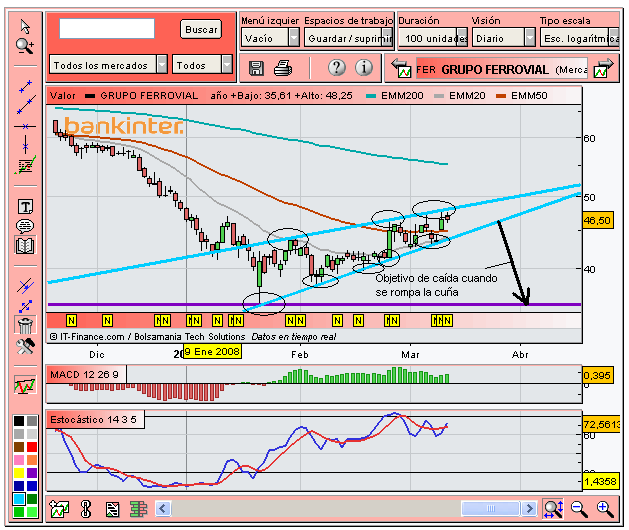The width and height of the screenshot is (629, 530).
Task: Open the Esc. logarítmica scale dropdown
Action: click(580, 38)
